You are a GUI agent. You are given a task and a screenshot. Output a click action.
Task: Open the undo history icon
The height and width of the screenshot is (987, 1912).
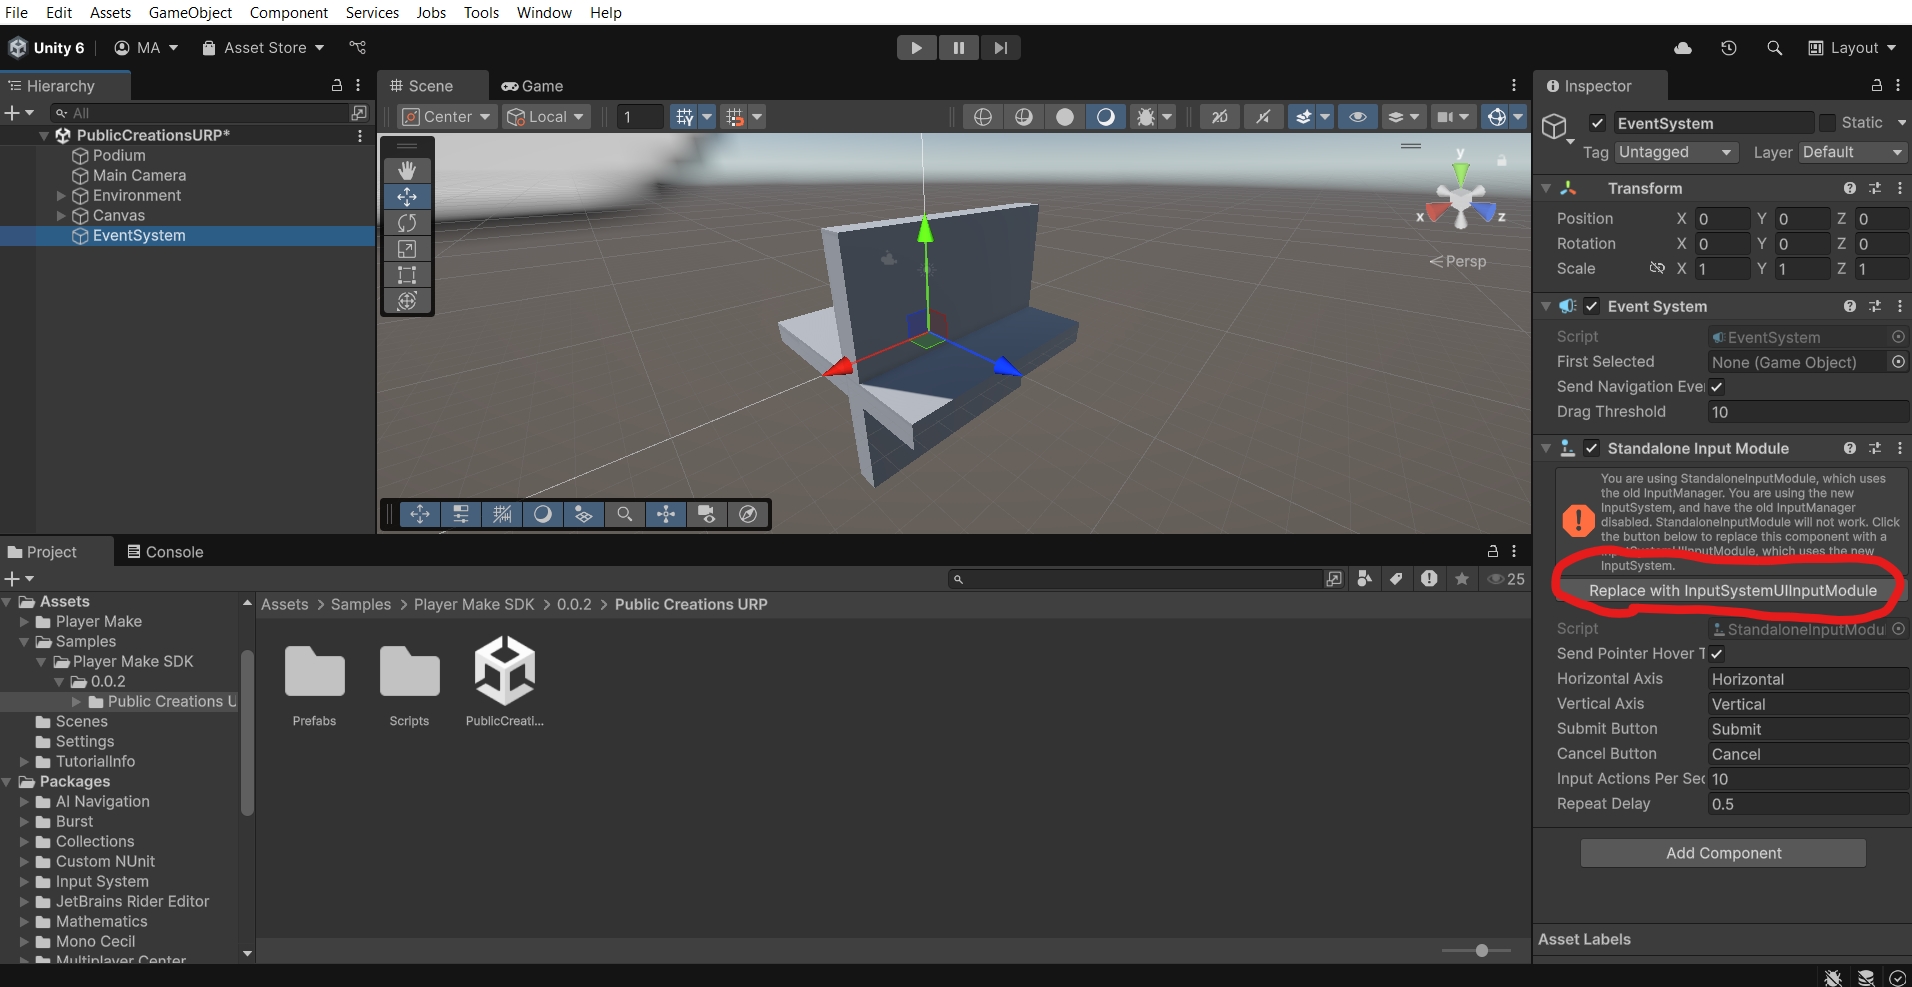(x=1729, y=48)
